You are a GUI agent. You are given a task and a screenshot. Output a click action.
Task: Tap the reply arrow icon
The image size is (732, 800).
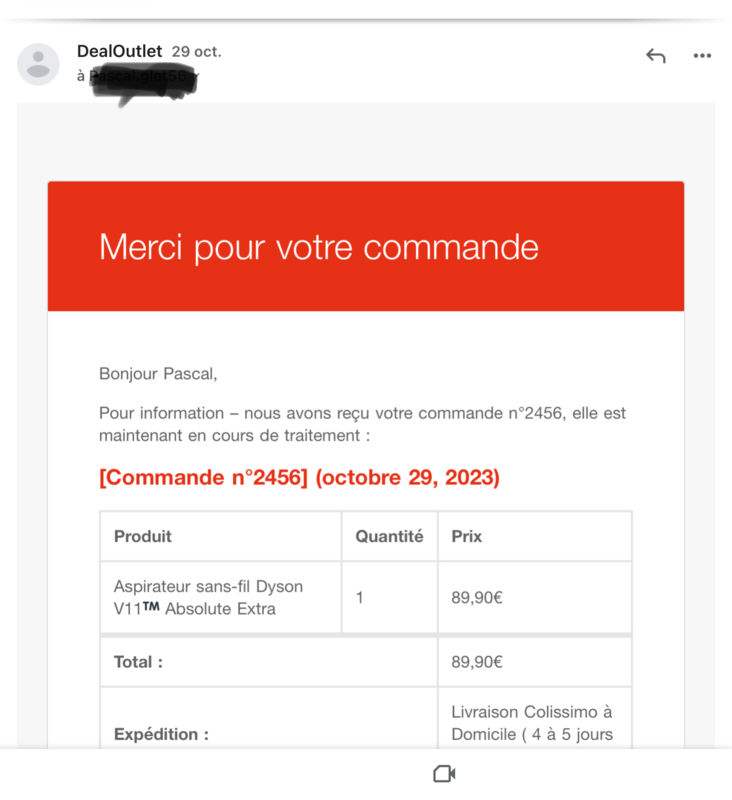click(x=655, y=55)
